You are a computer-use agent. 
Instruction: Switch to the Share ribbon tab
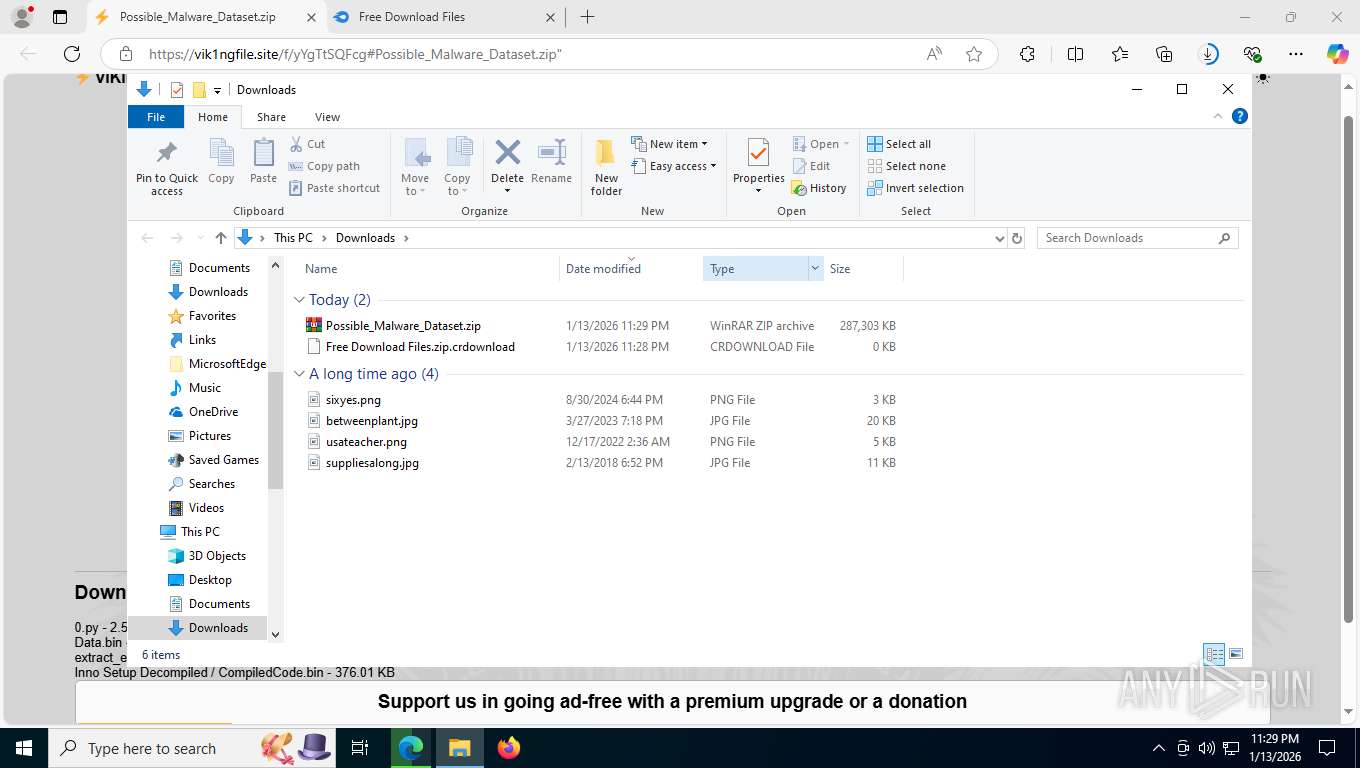[x=271, y=117]
